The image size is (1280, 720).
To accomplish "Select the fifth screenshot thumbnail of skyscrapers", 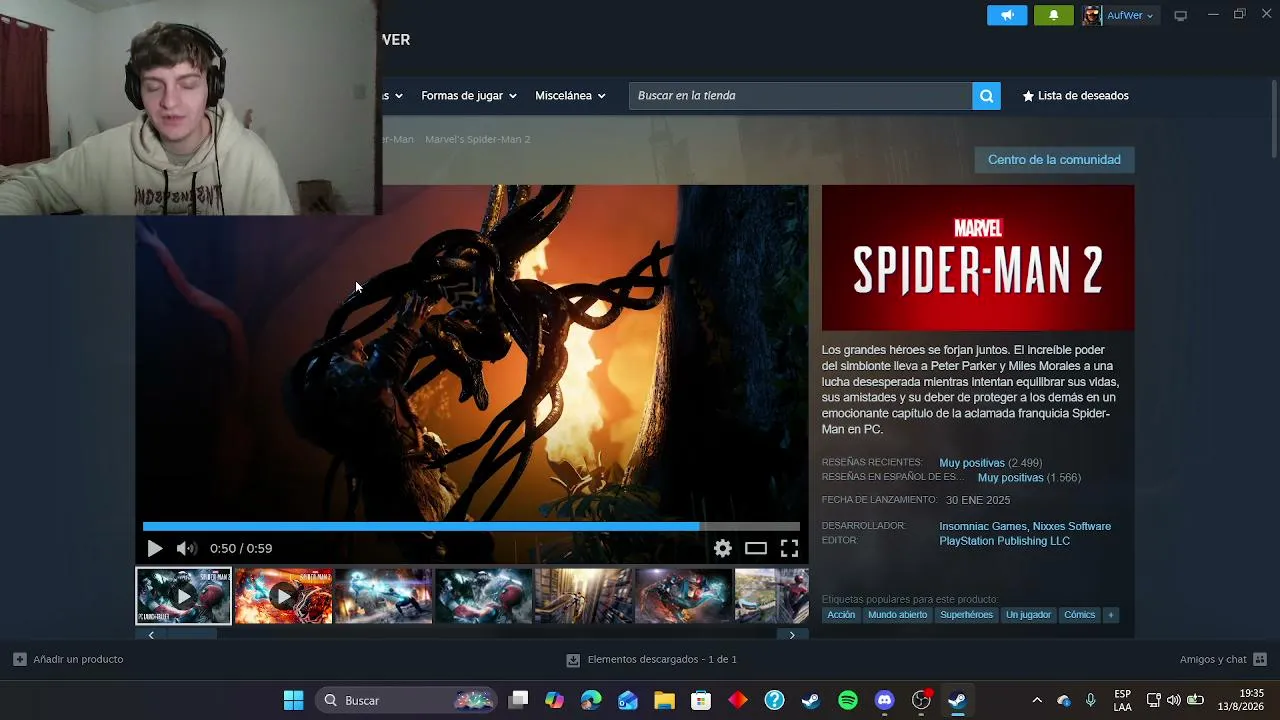I will (583, 596).
